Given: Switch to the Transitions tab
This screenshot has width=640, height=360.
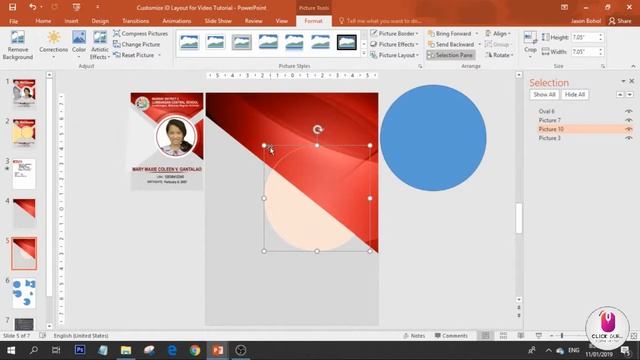Looking at the screenshot, I should click(x=136, y=21).
